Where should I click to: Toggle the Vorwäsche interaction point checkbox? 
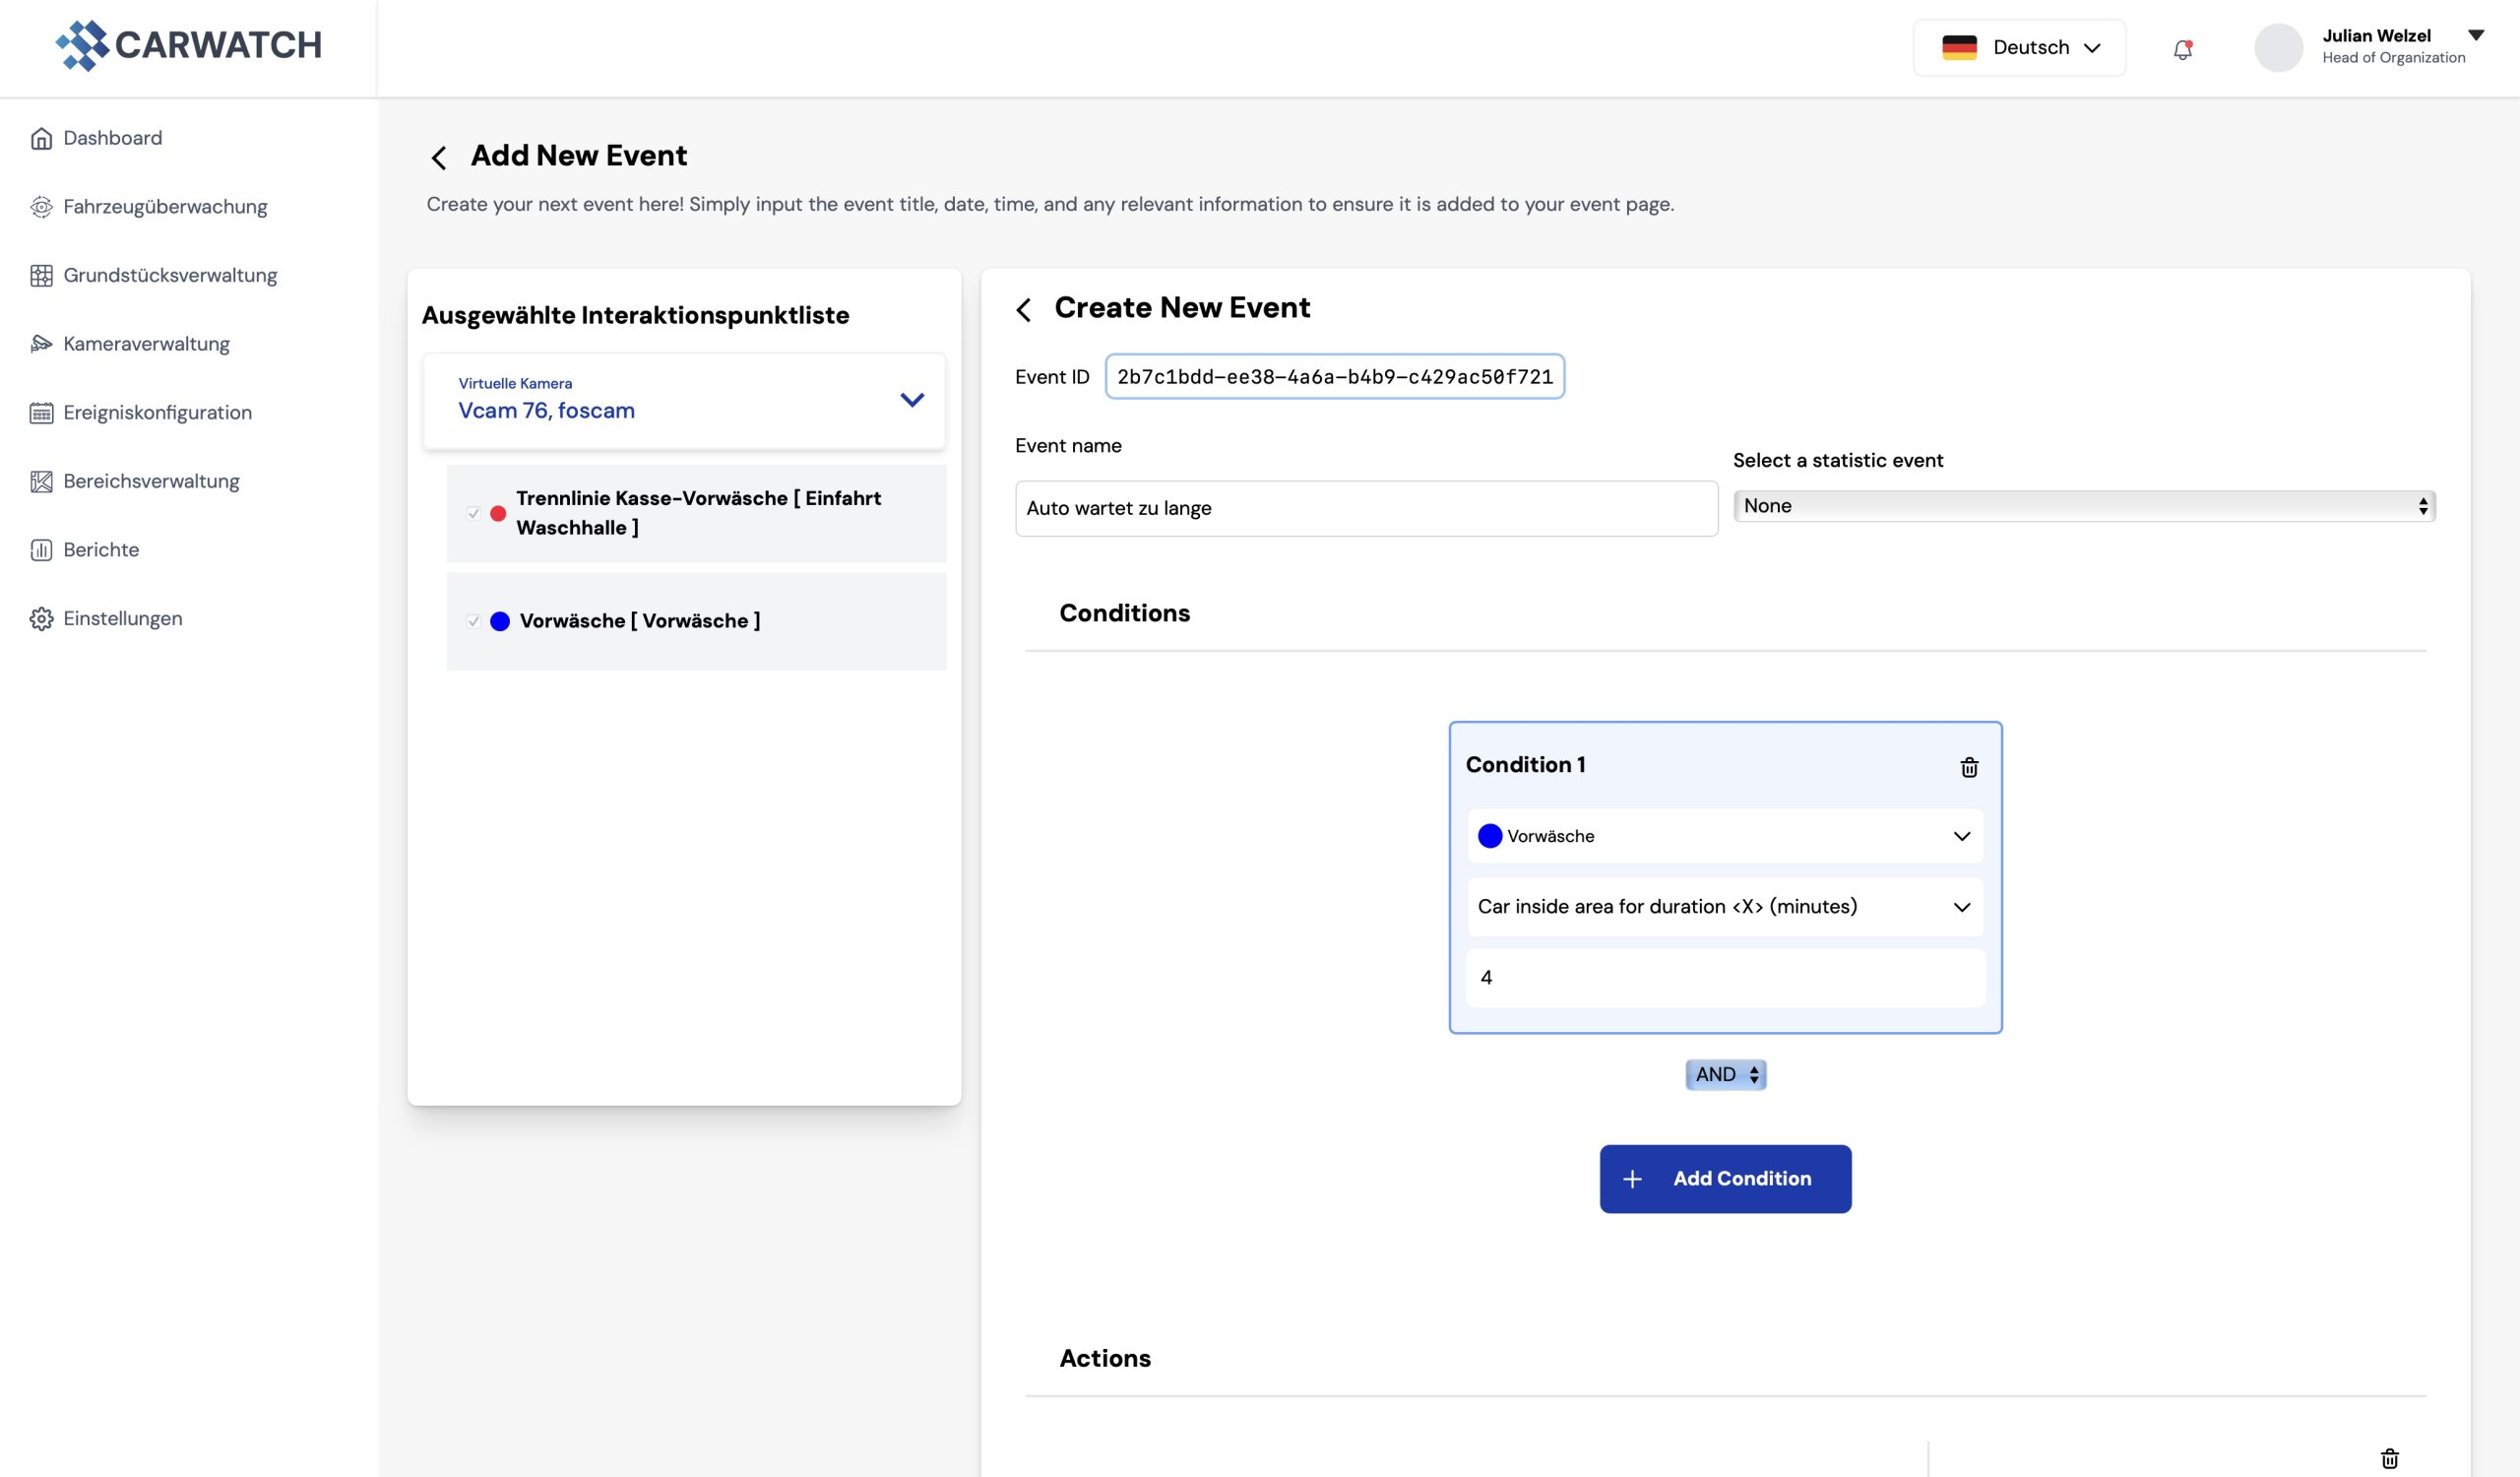tap(473, 621)
